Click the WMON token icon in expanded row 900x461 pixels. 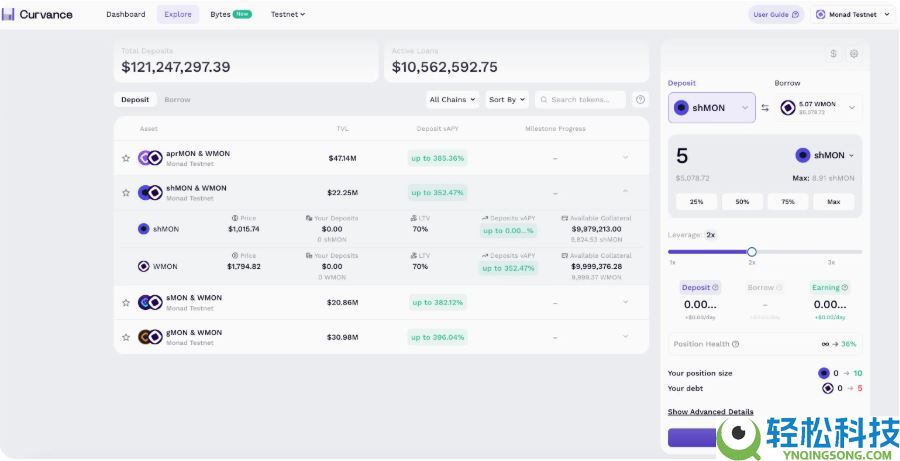point(144,267)
